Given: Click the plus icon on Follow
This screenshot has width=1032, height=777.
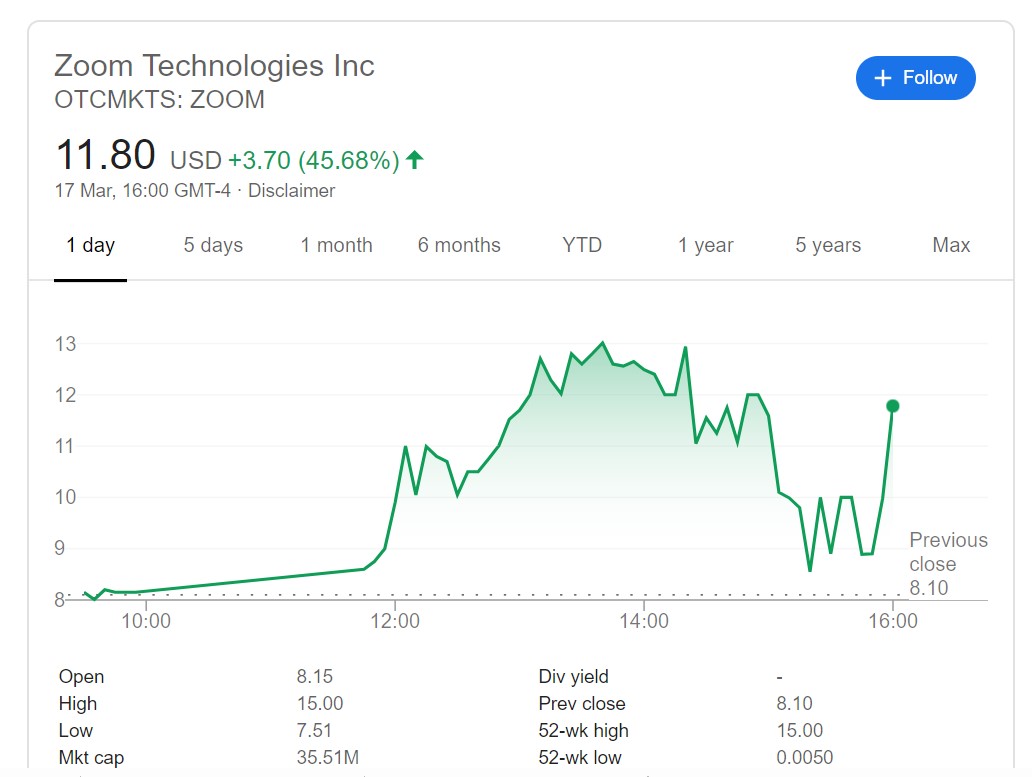Looking at the screenshot, I should (882, 78).
